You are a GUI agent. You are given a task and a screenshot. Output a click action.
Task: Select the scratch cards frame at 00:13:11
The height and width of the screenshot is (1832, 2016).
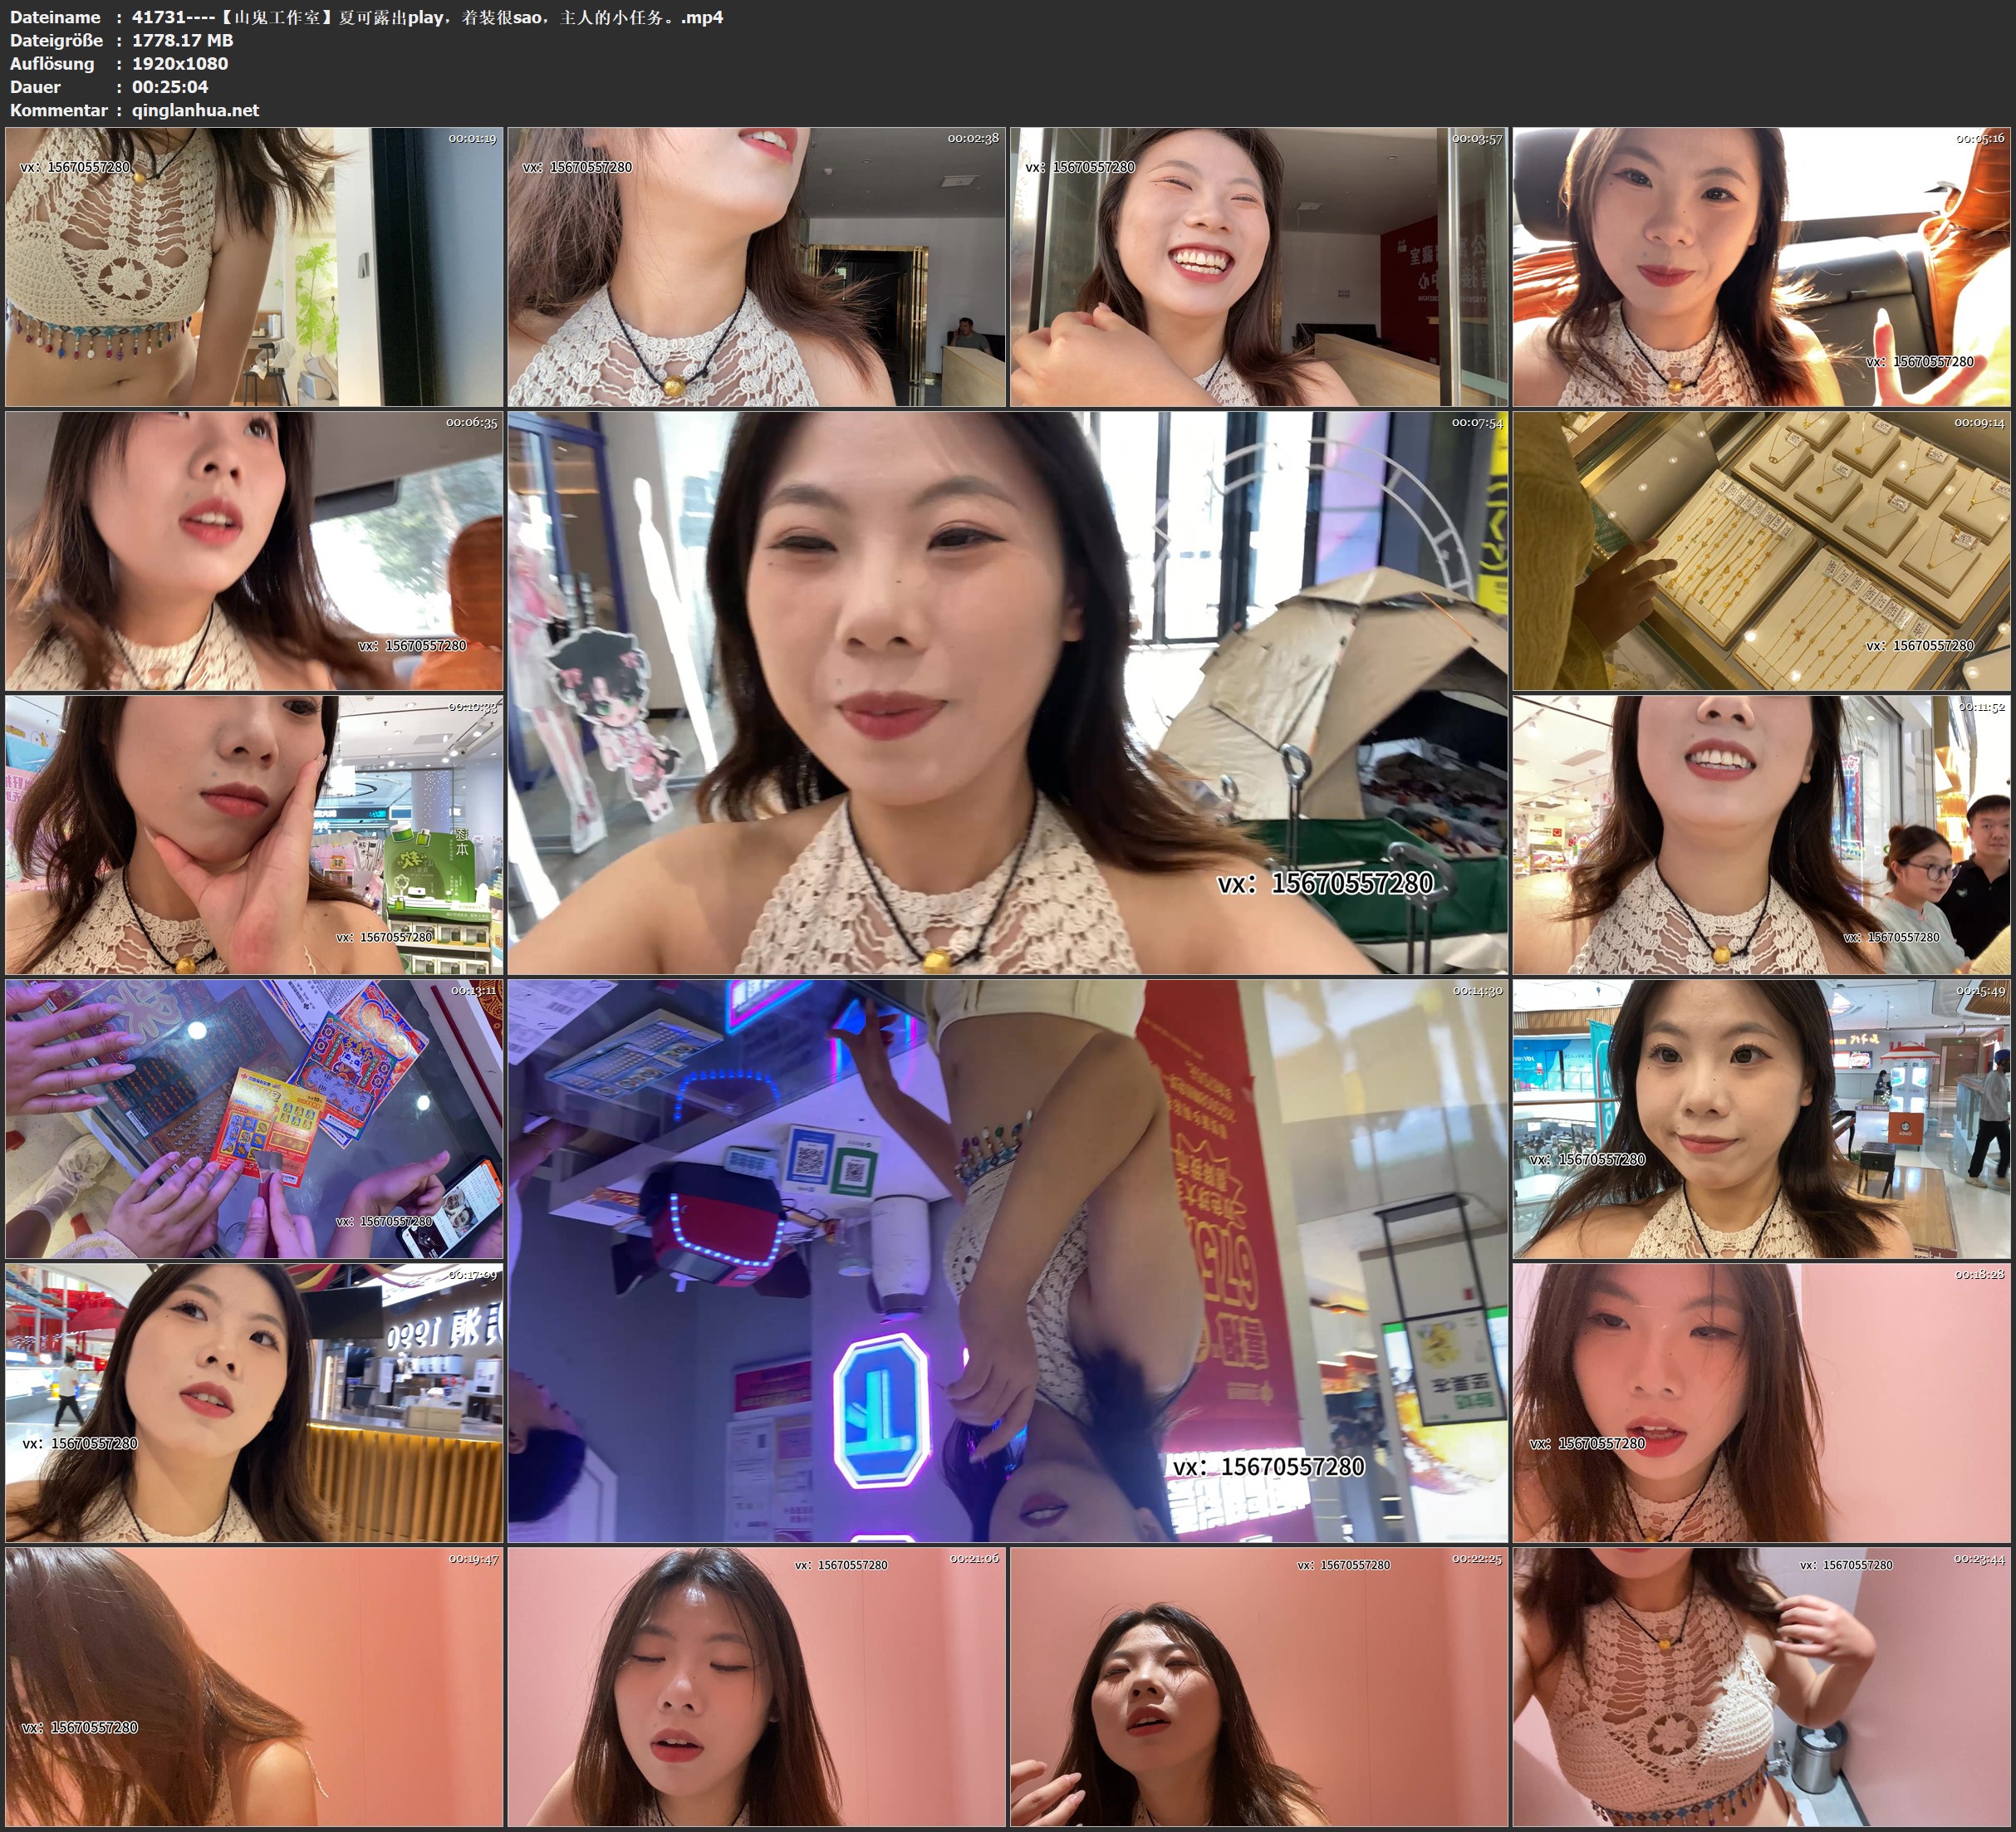pyautogui.click(x=254, y=1119)
